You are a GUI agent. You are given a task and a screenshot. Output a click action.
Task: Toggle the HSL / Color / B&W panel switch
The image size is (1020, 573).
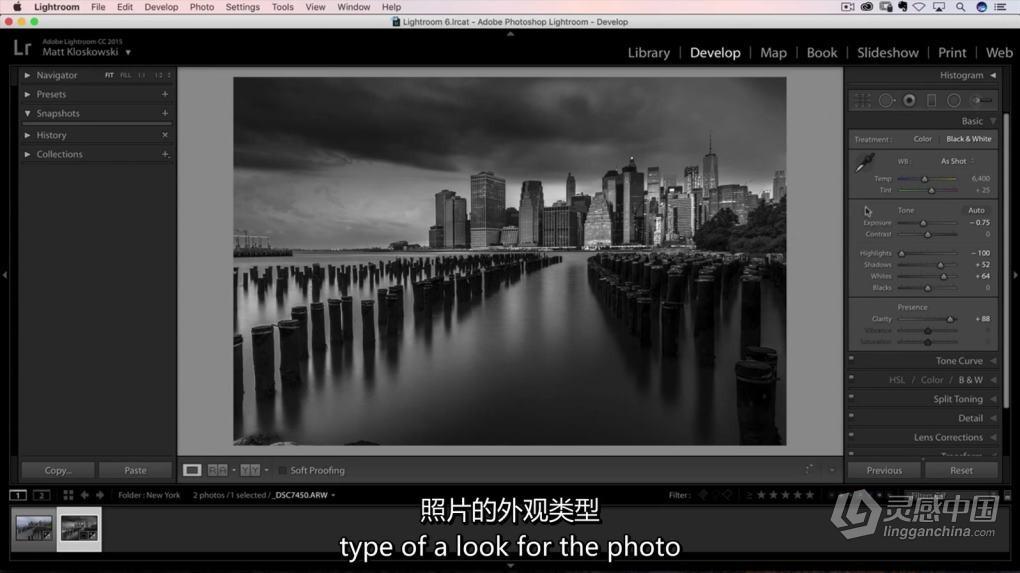point(852,377)
